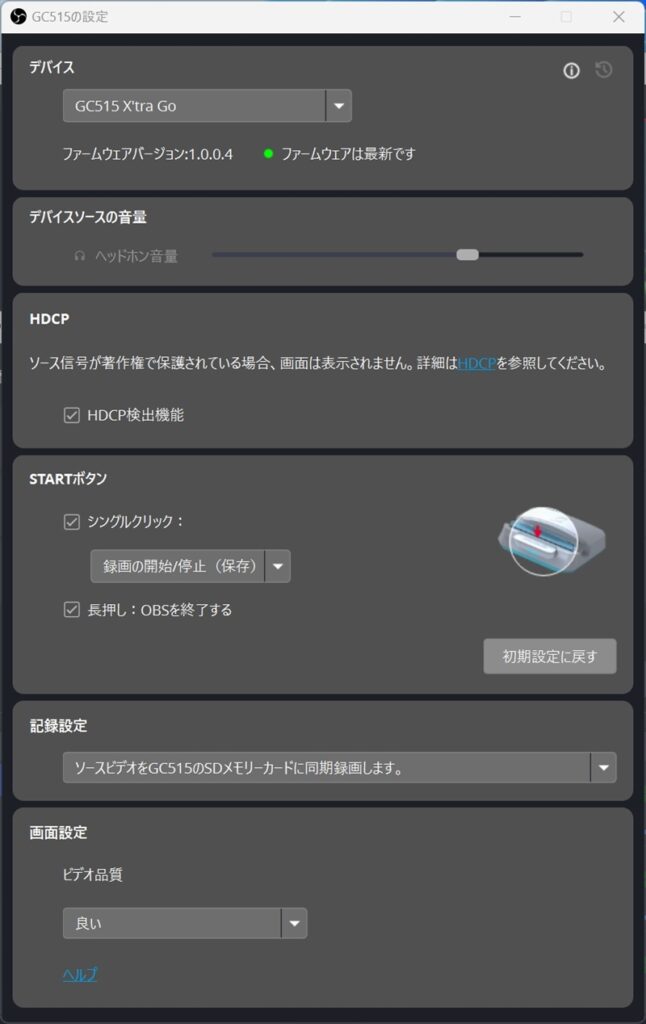Screen dimensions: 646x1024
Task: Click the device information icon
Action: click(571, 71)
